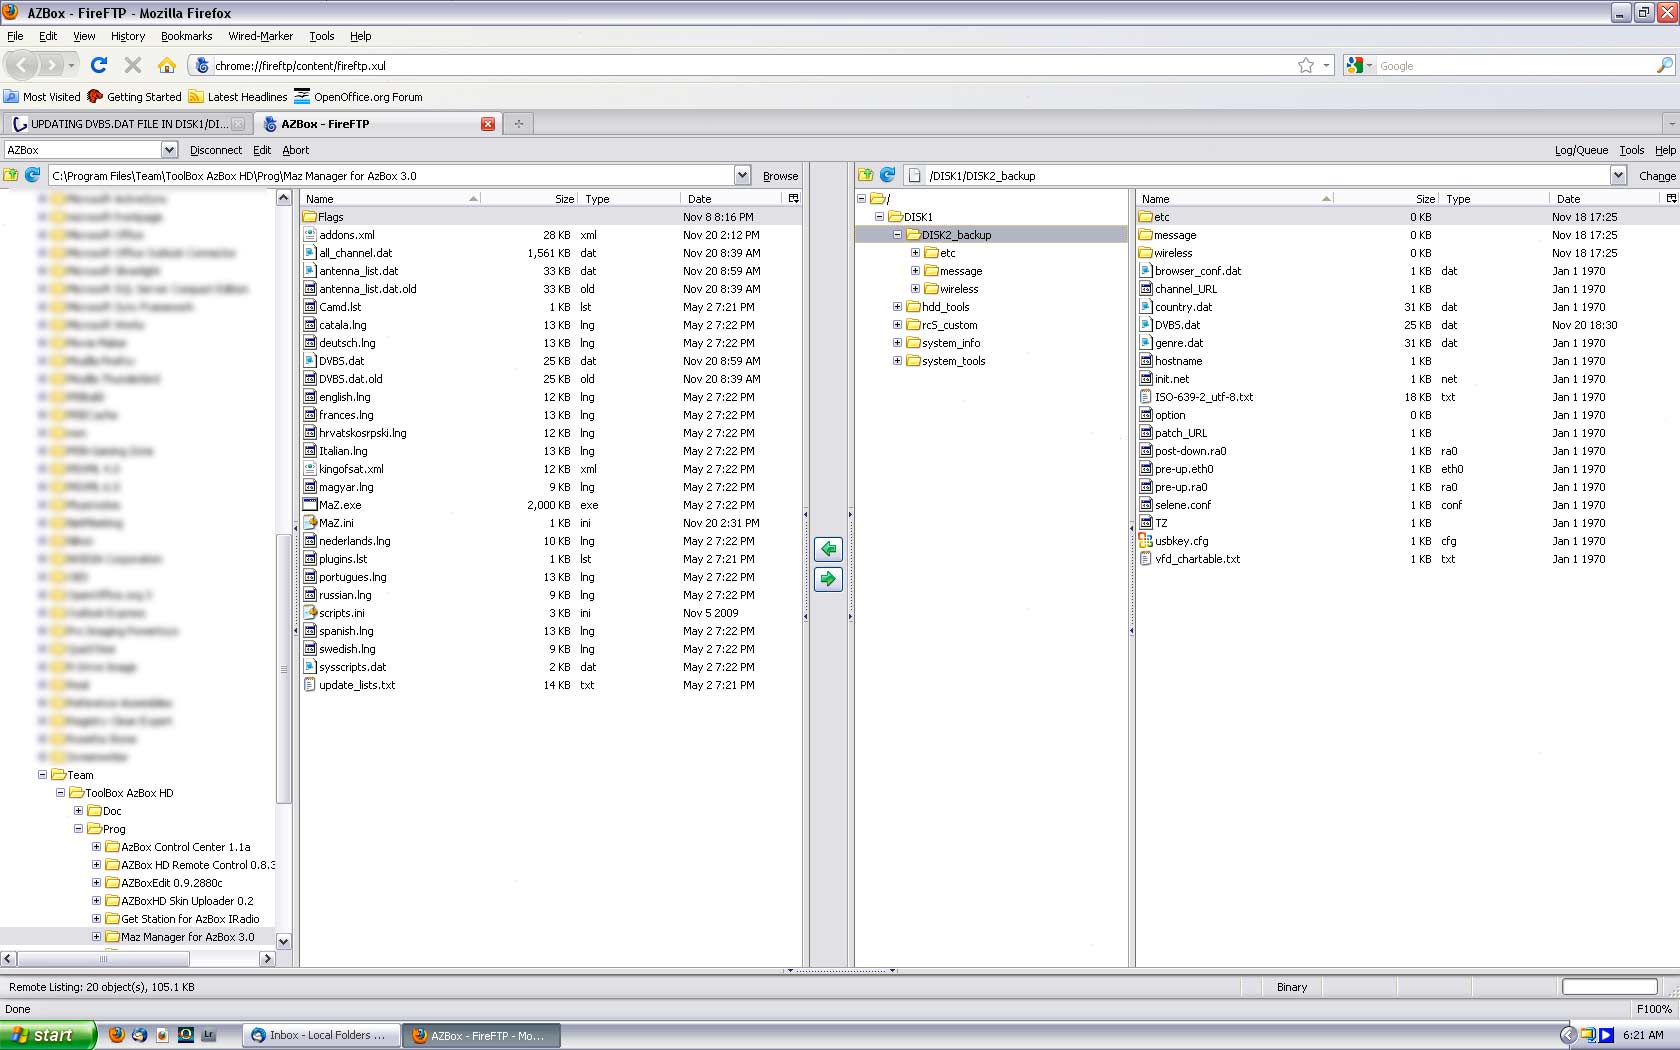Click the Change button
This screenshot has width=1680, height=1050.
[x=1657, y=176]
